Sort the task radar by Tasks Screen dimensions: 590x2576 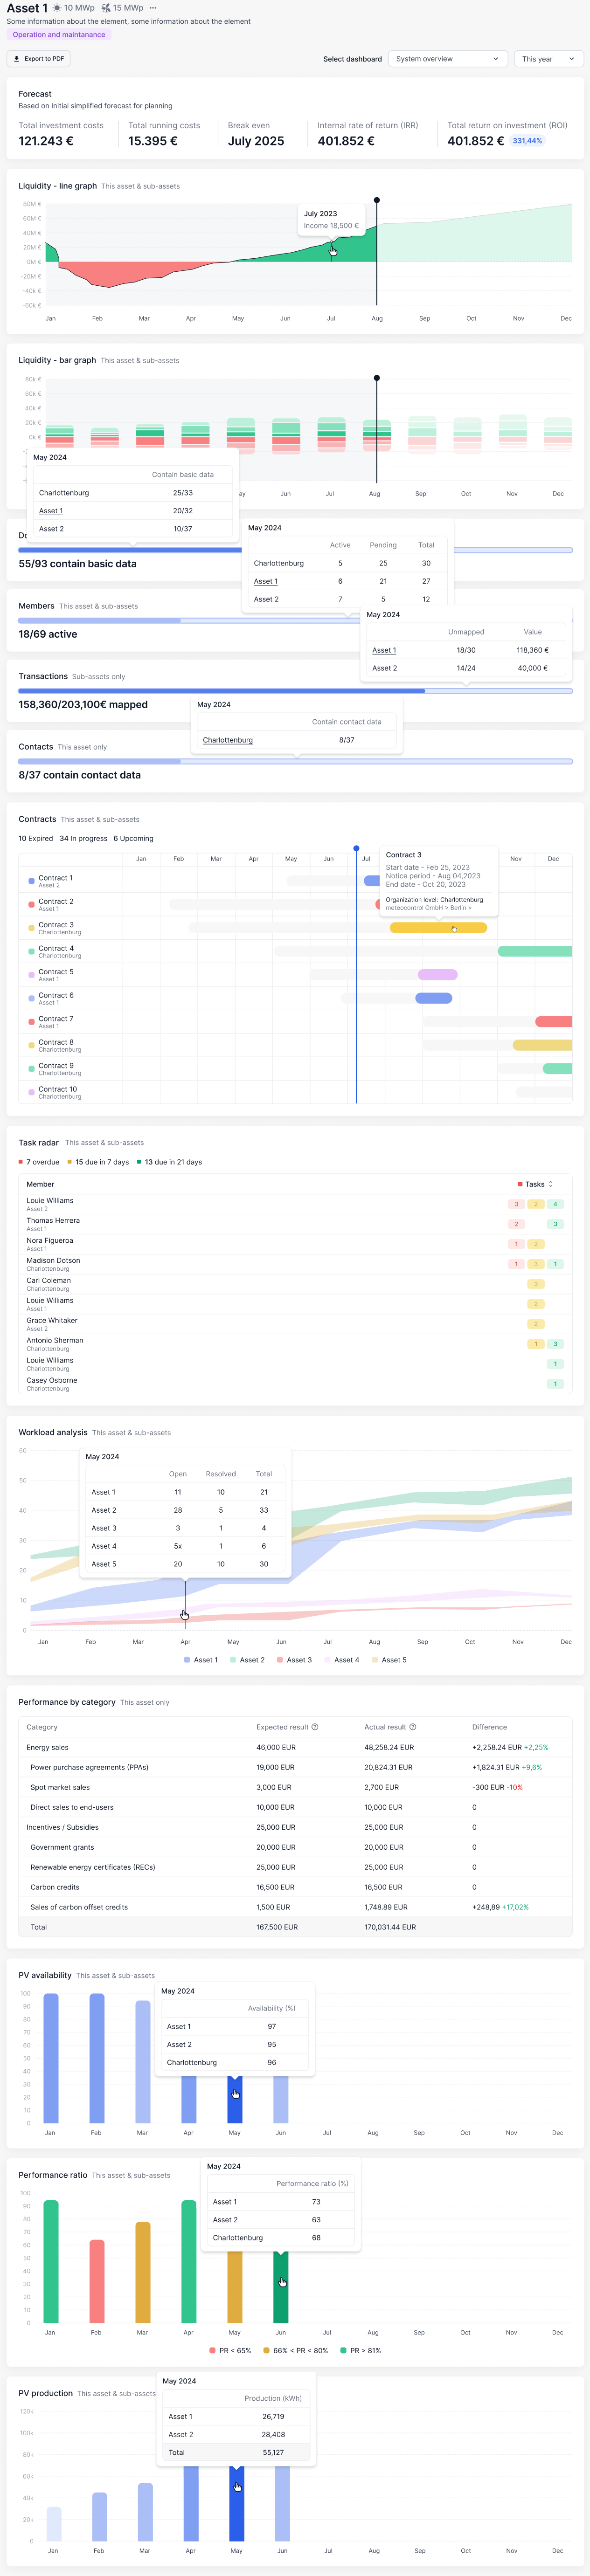tap(535, 1184)
